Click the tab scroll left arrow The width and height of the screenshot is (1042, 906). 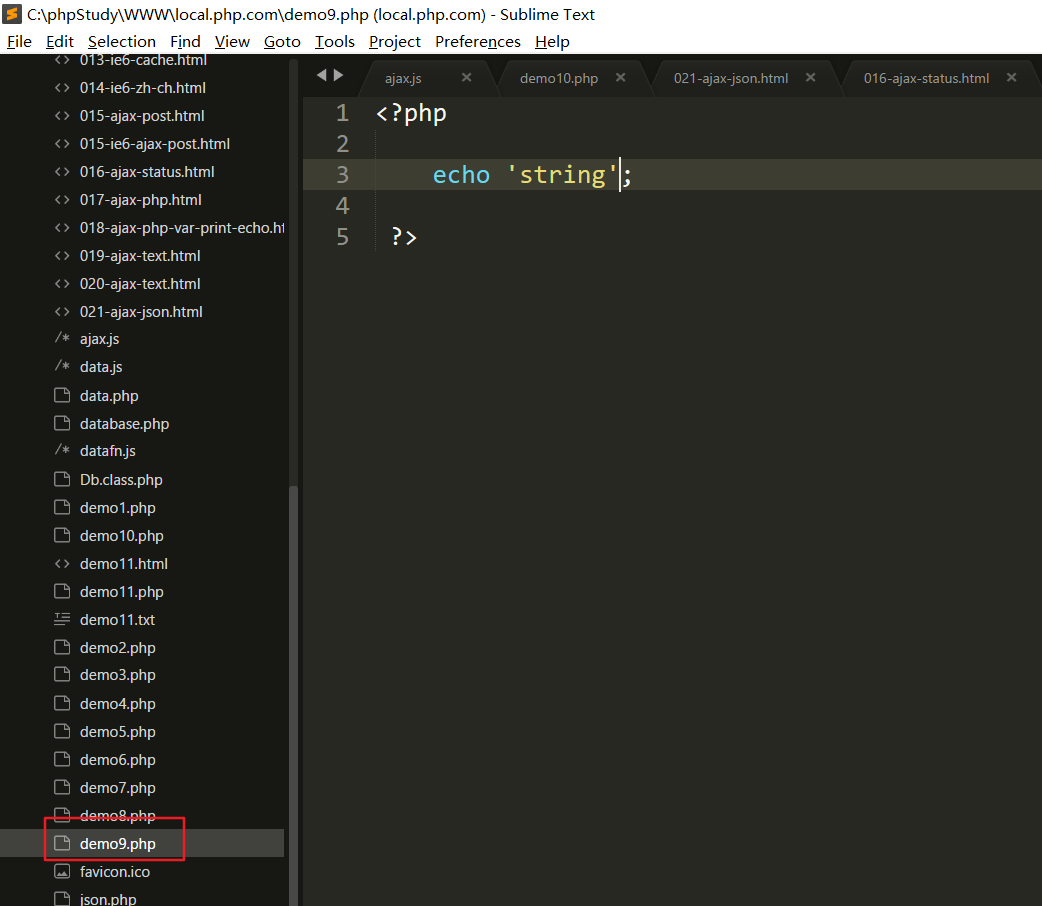click(x=322, y=75)
